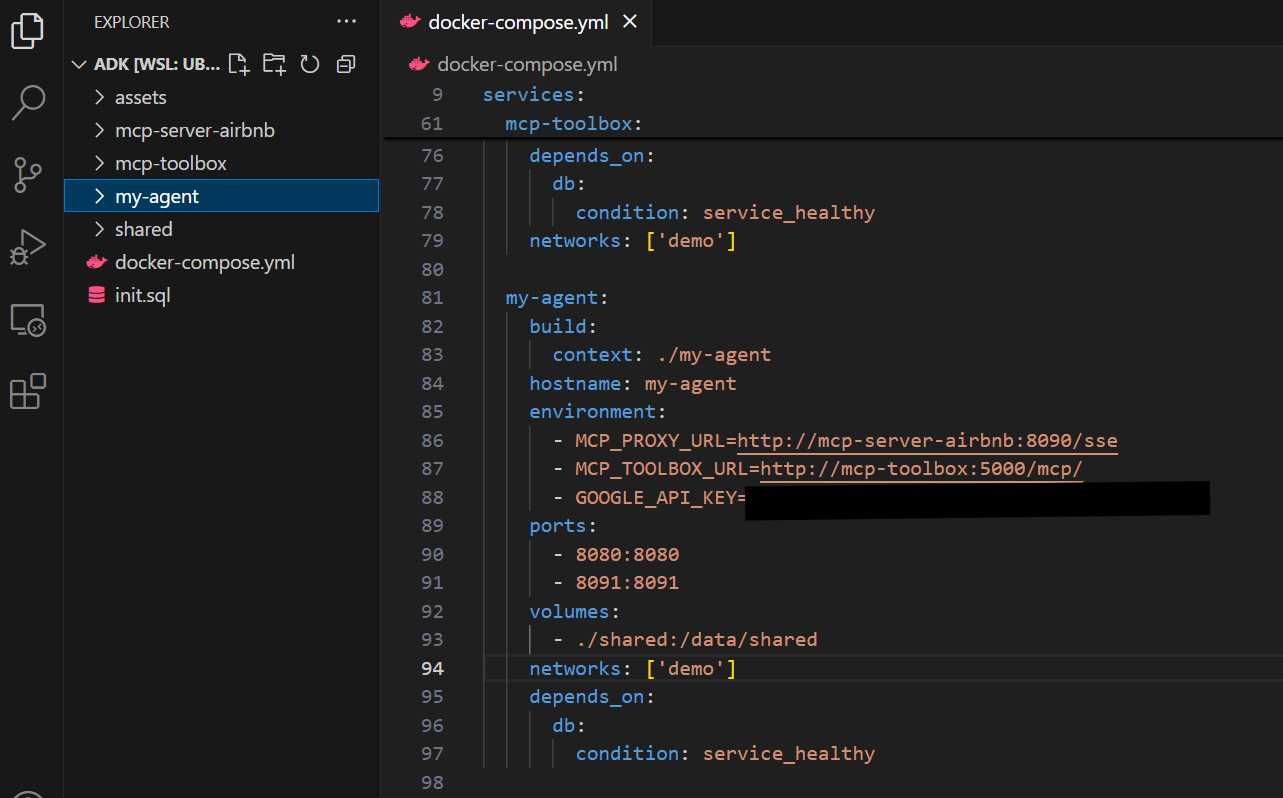Expand the assets folder
The image size is (1283, 798).
pyautogui.click(x=99, y=97)
